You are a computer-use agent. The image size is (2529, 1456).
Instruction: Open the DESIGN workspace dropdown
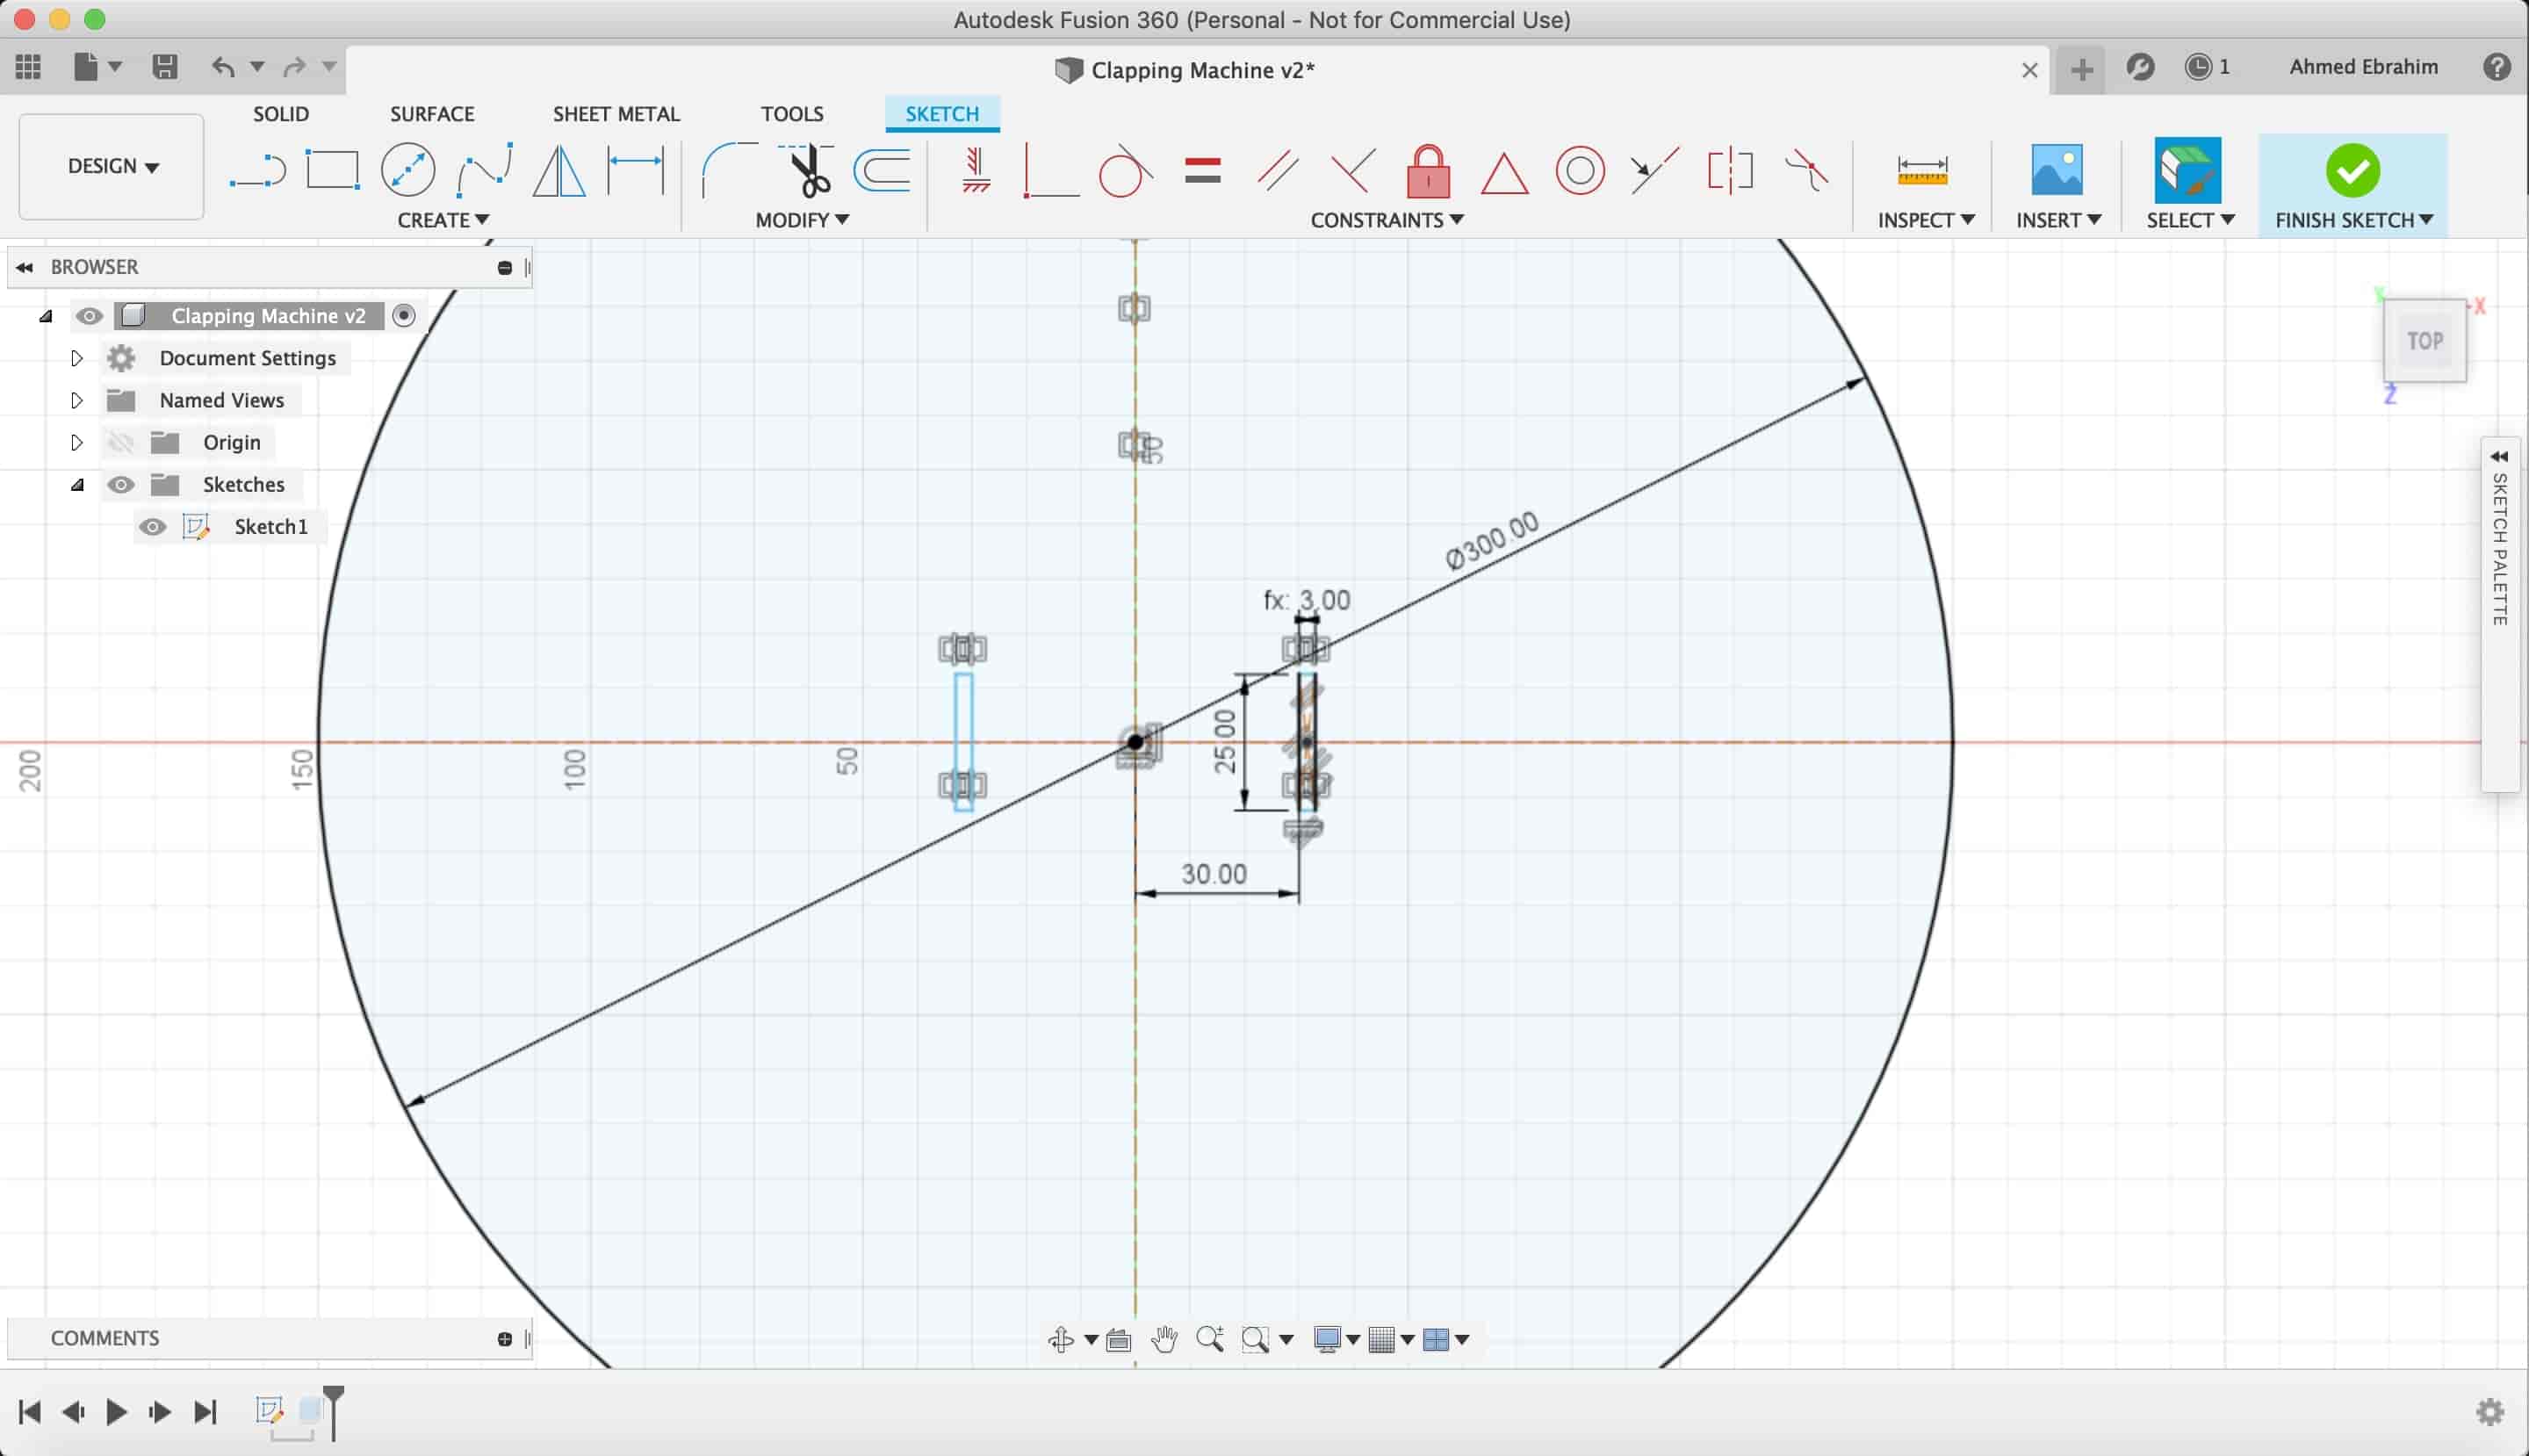pyautogui.click(x=112, y=166)
